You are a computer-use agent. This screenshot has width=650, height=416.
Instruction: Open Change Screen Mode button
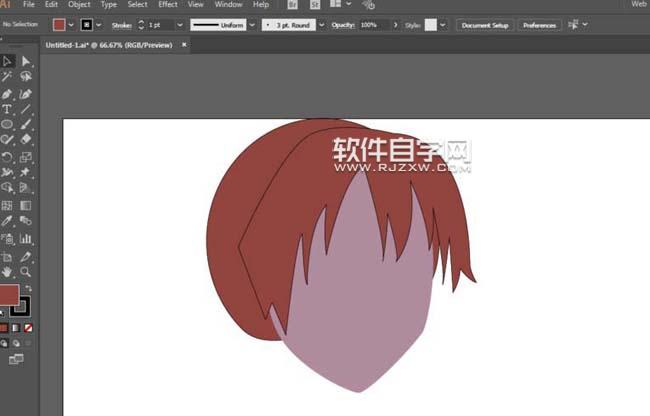[x=16, y=359]
